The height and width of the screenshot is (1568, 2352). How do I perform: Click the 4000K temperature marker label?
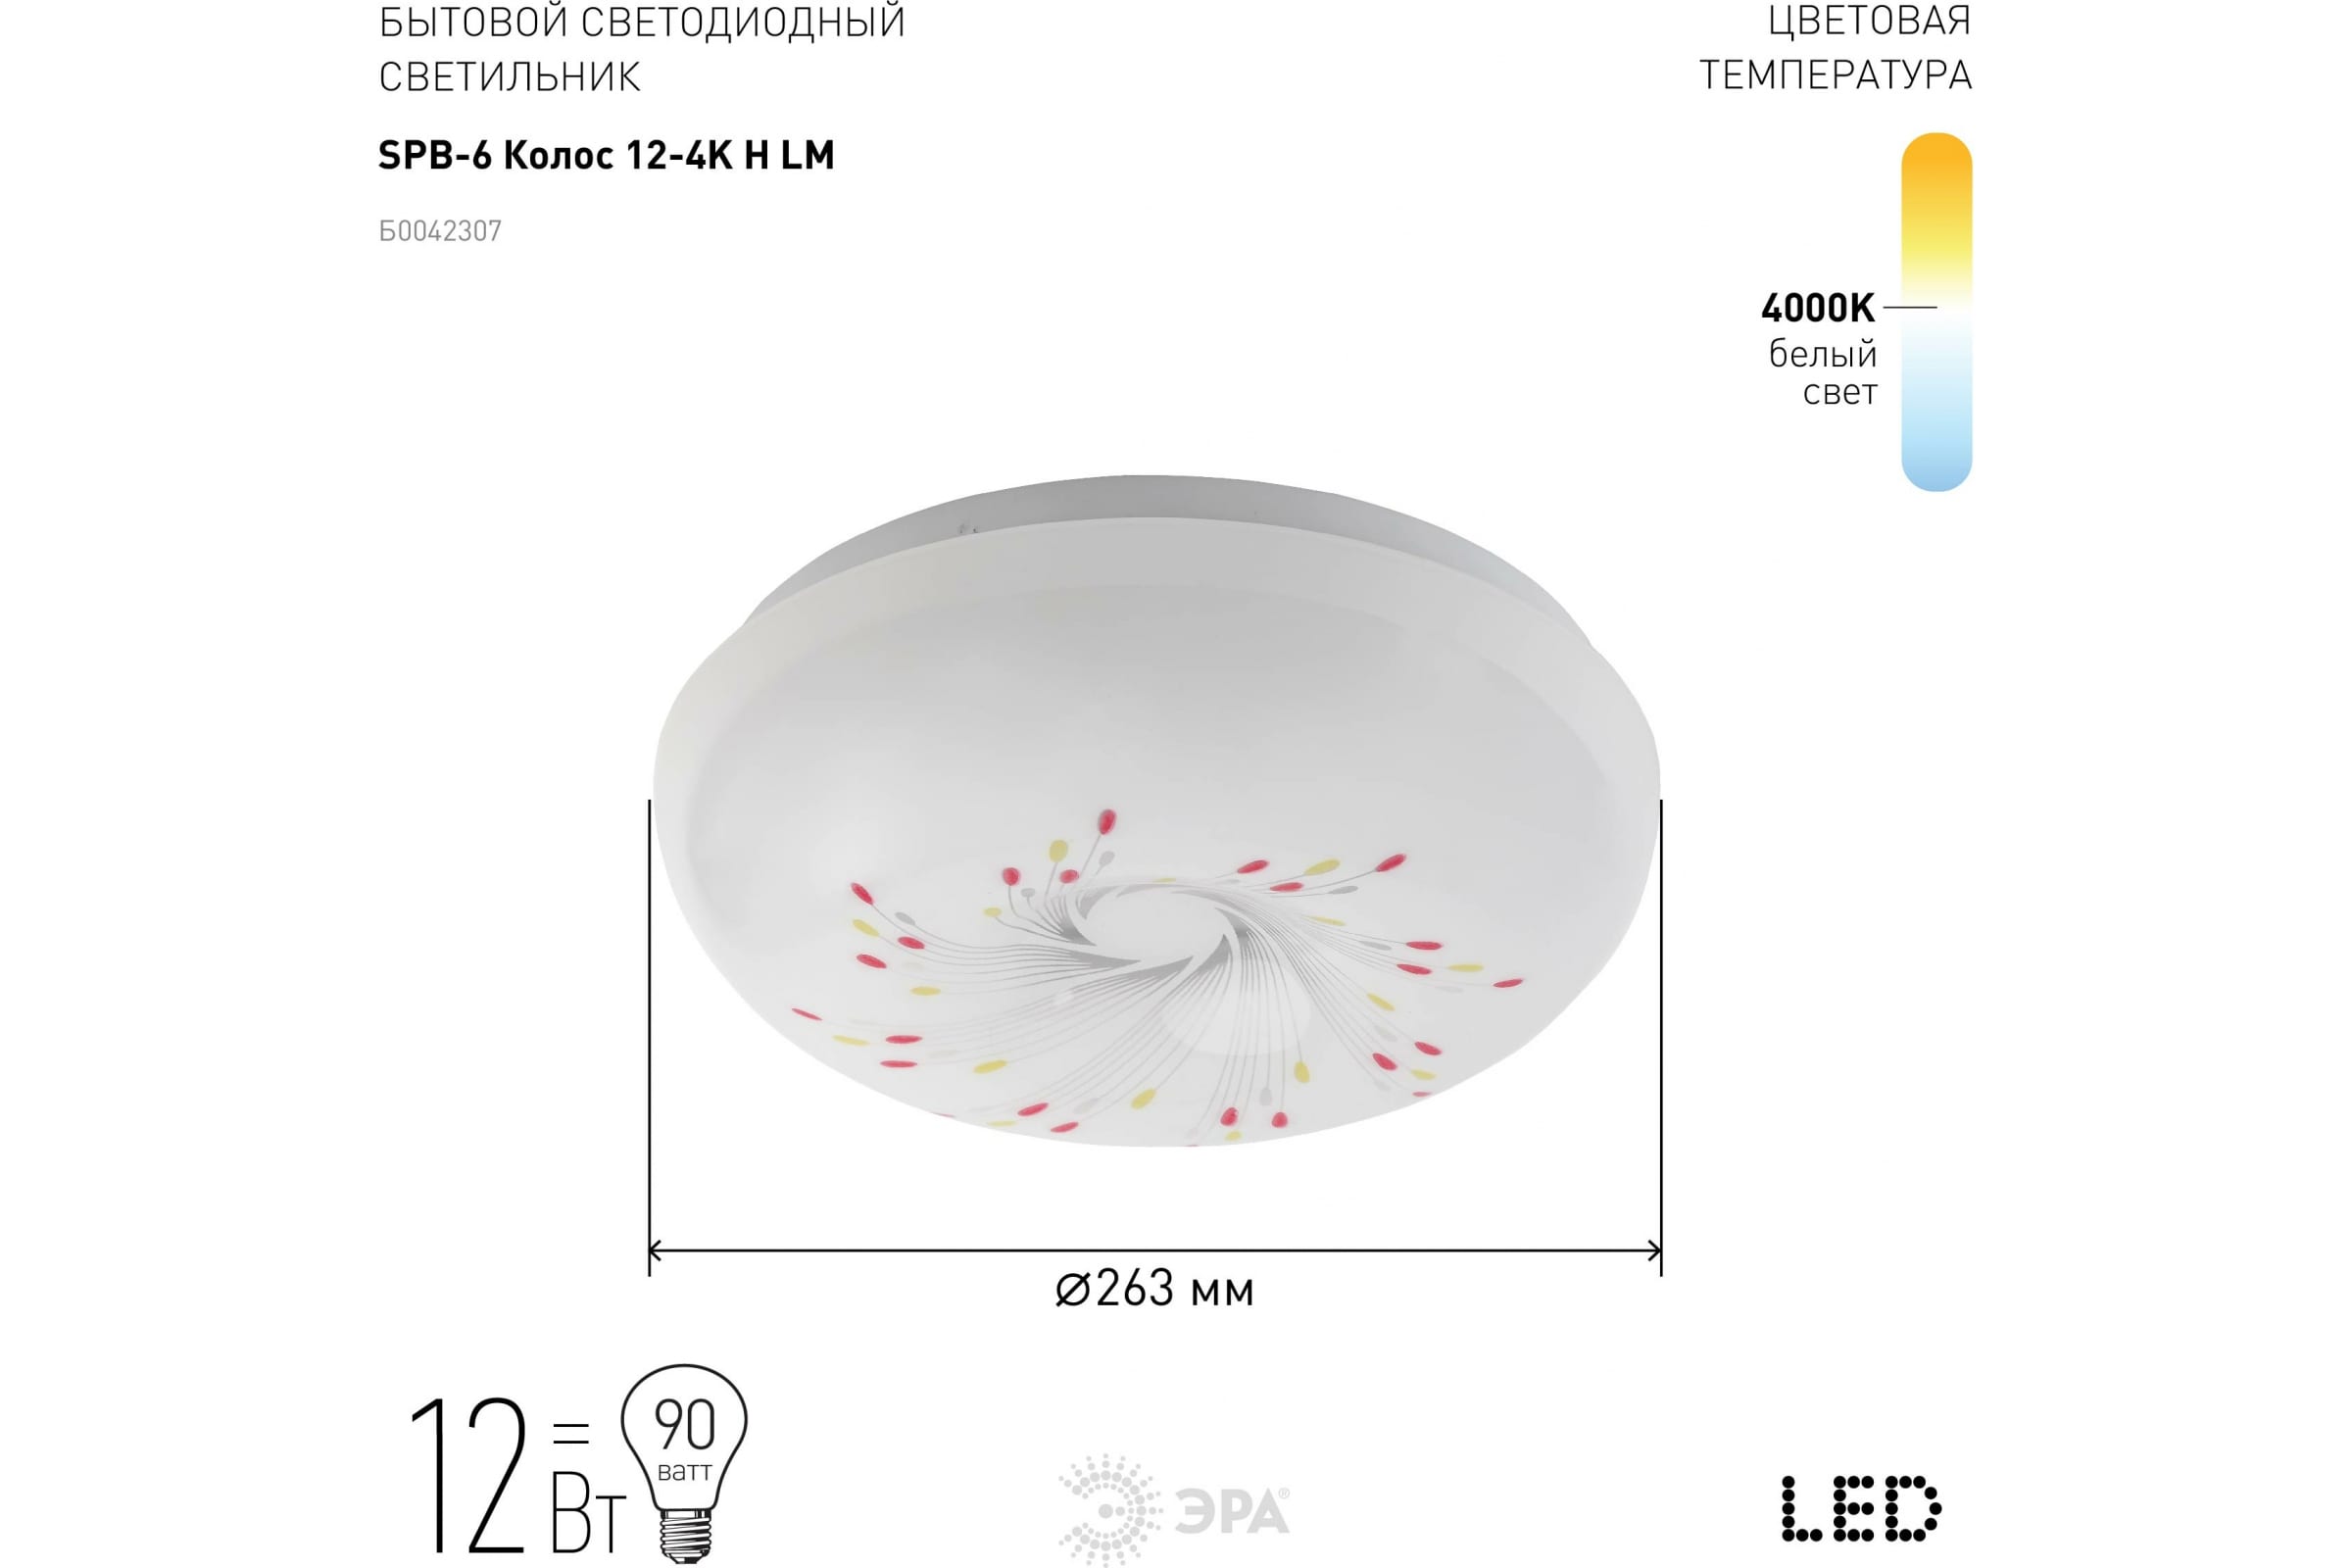tap(1817, 308)
